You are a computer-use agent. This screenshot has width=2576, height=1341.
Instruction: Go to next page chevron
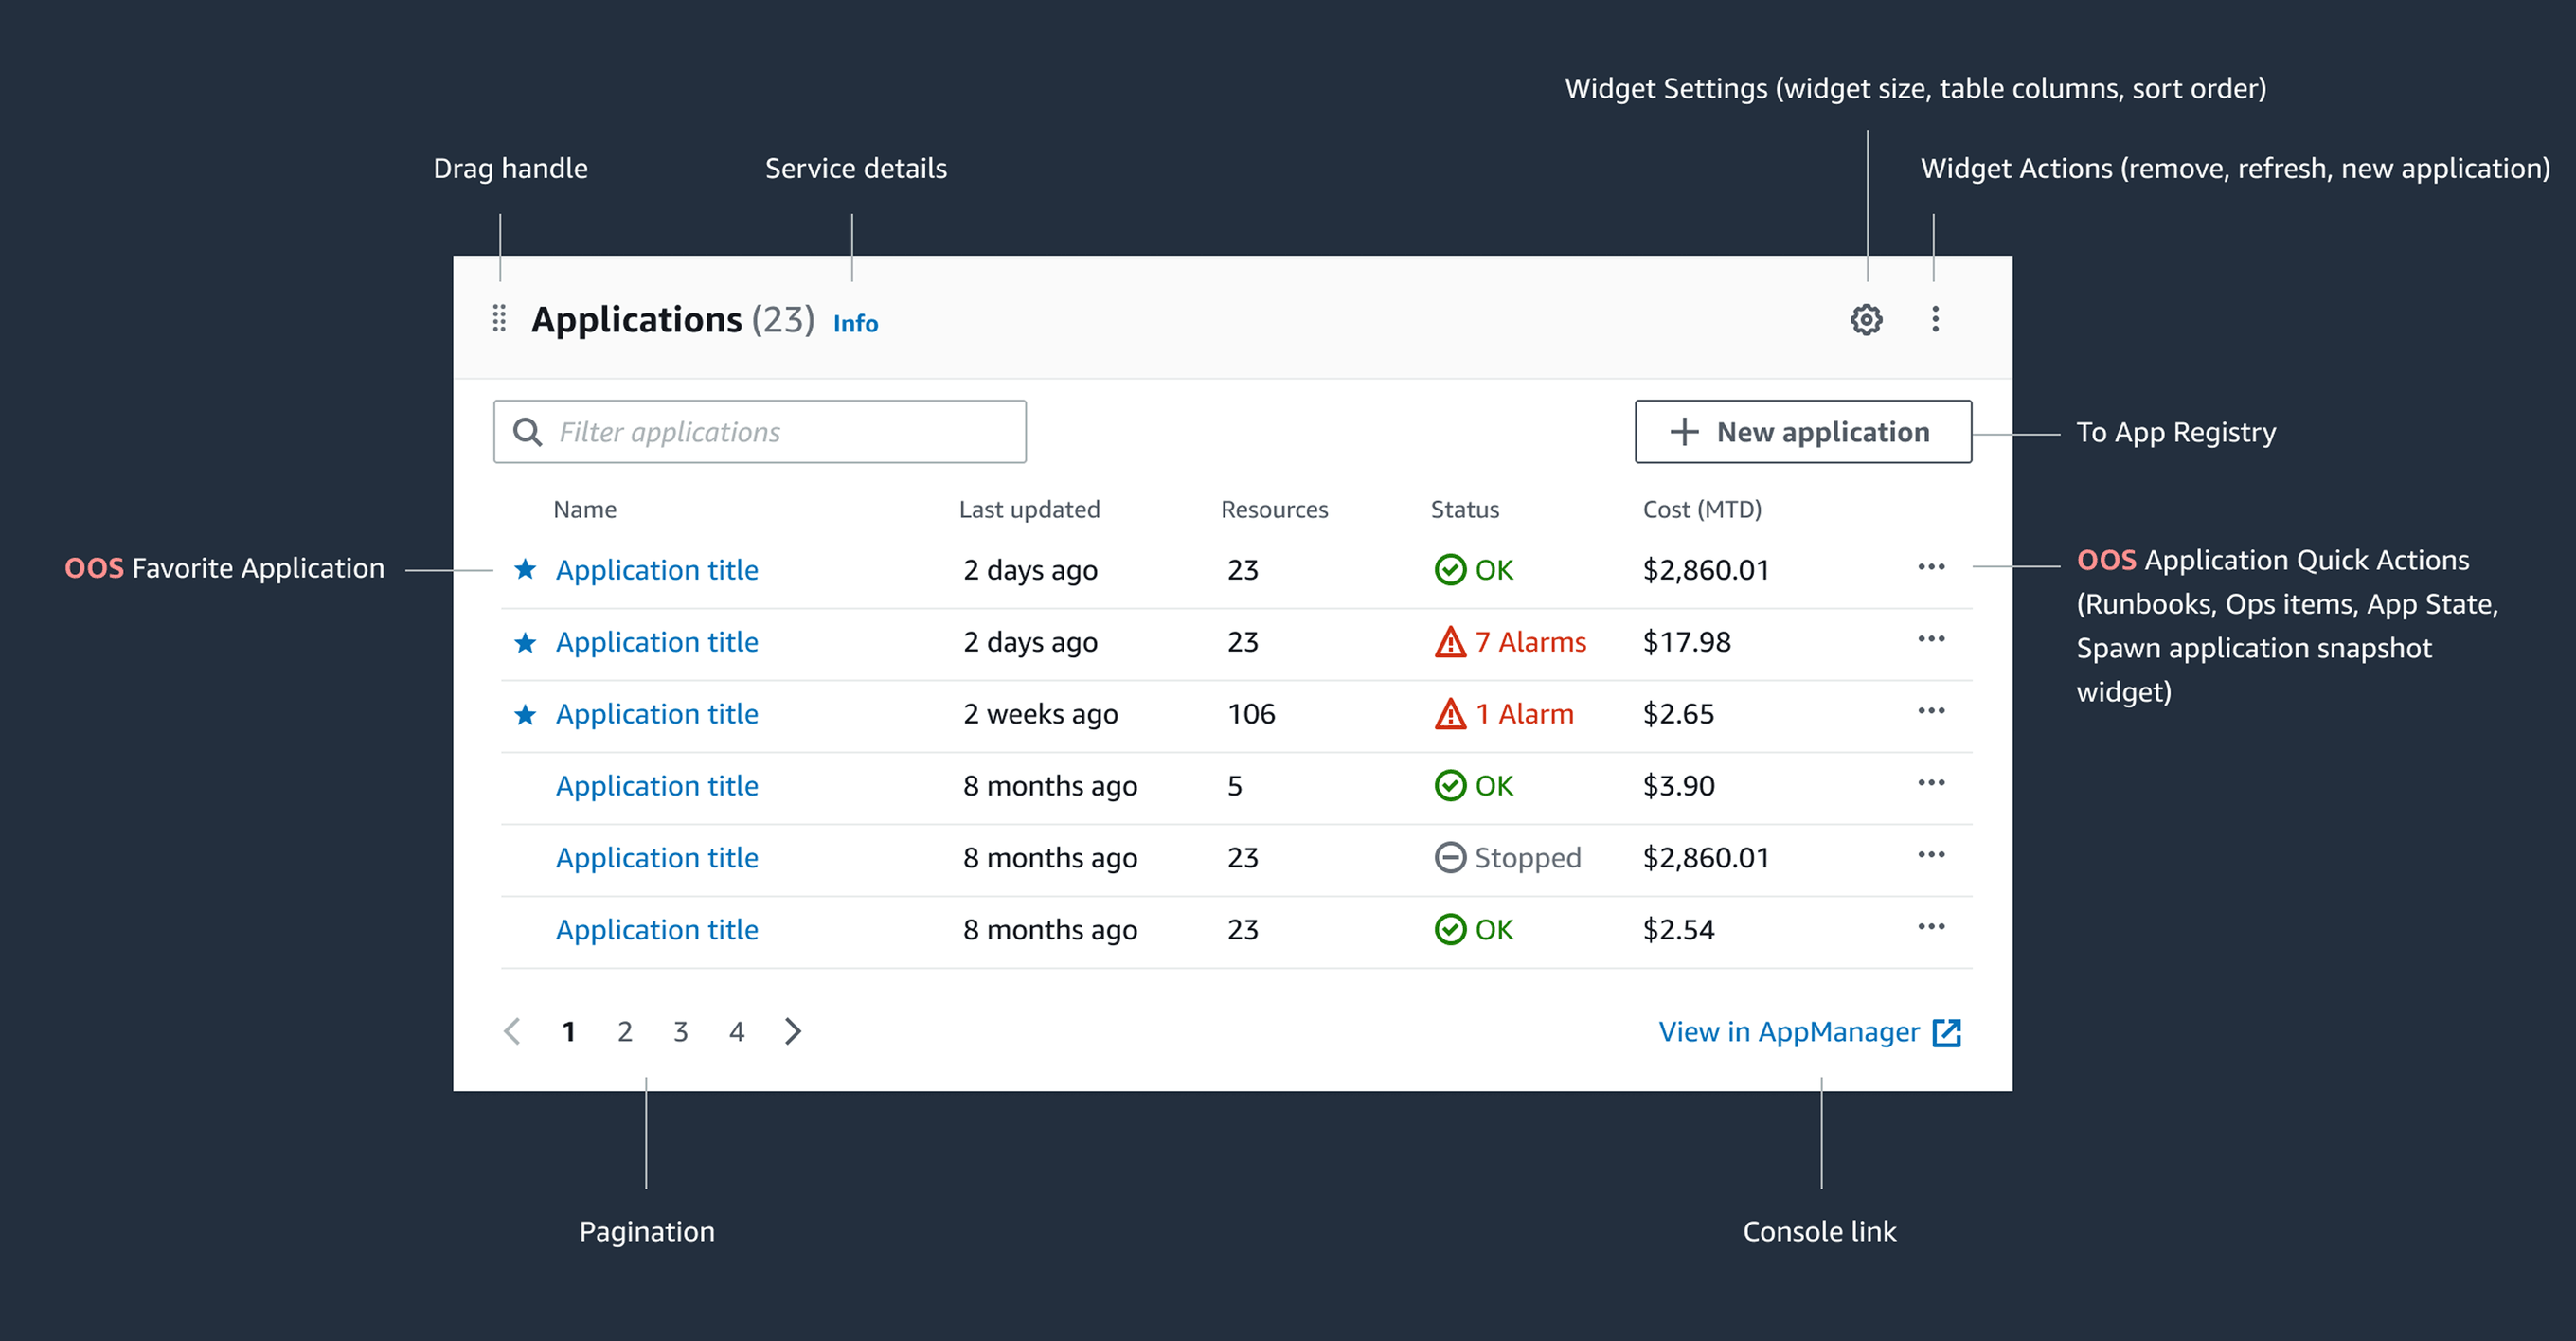pos(793,1031)
